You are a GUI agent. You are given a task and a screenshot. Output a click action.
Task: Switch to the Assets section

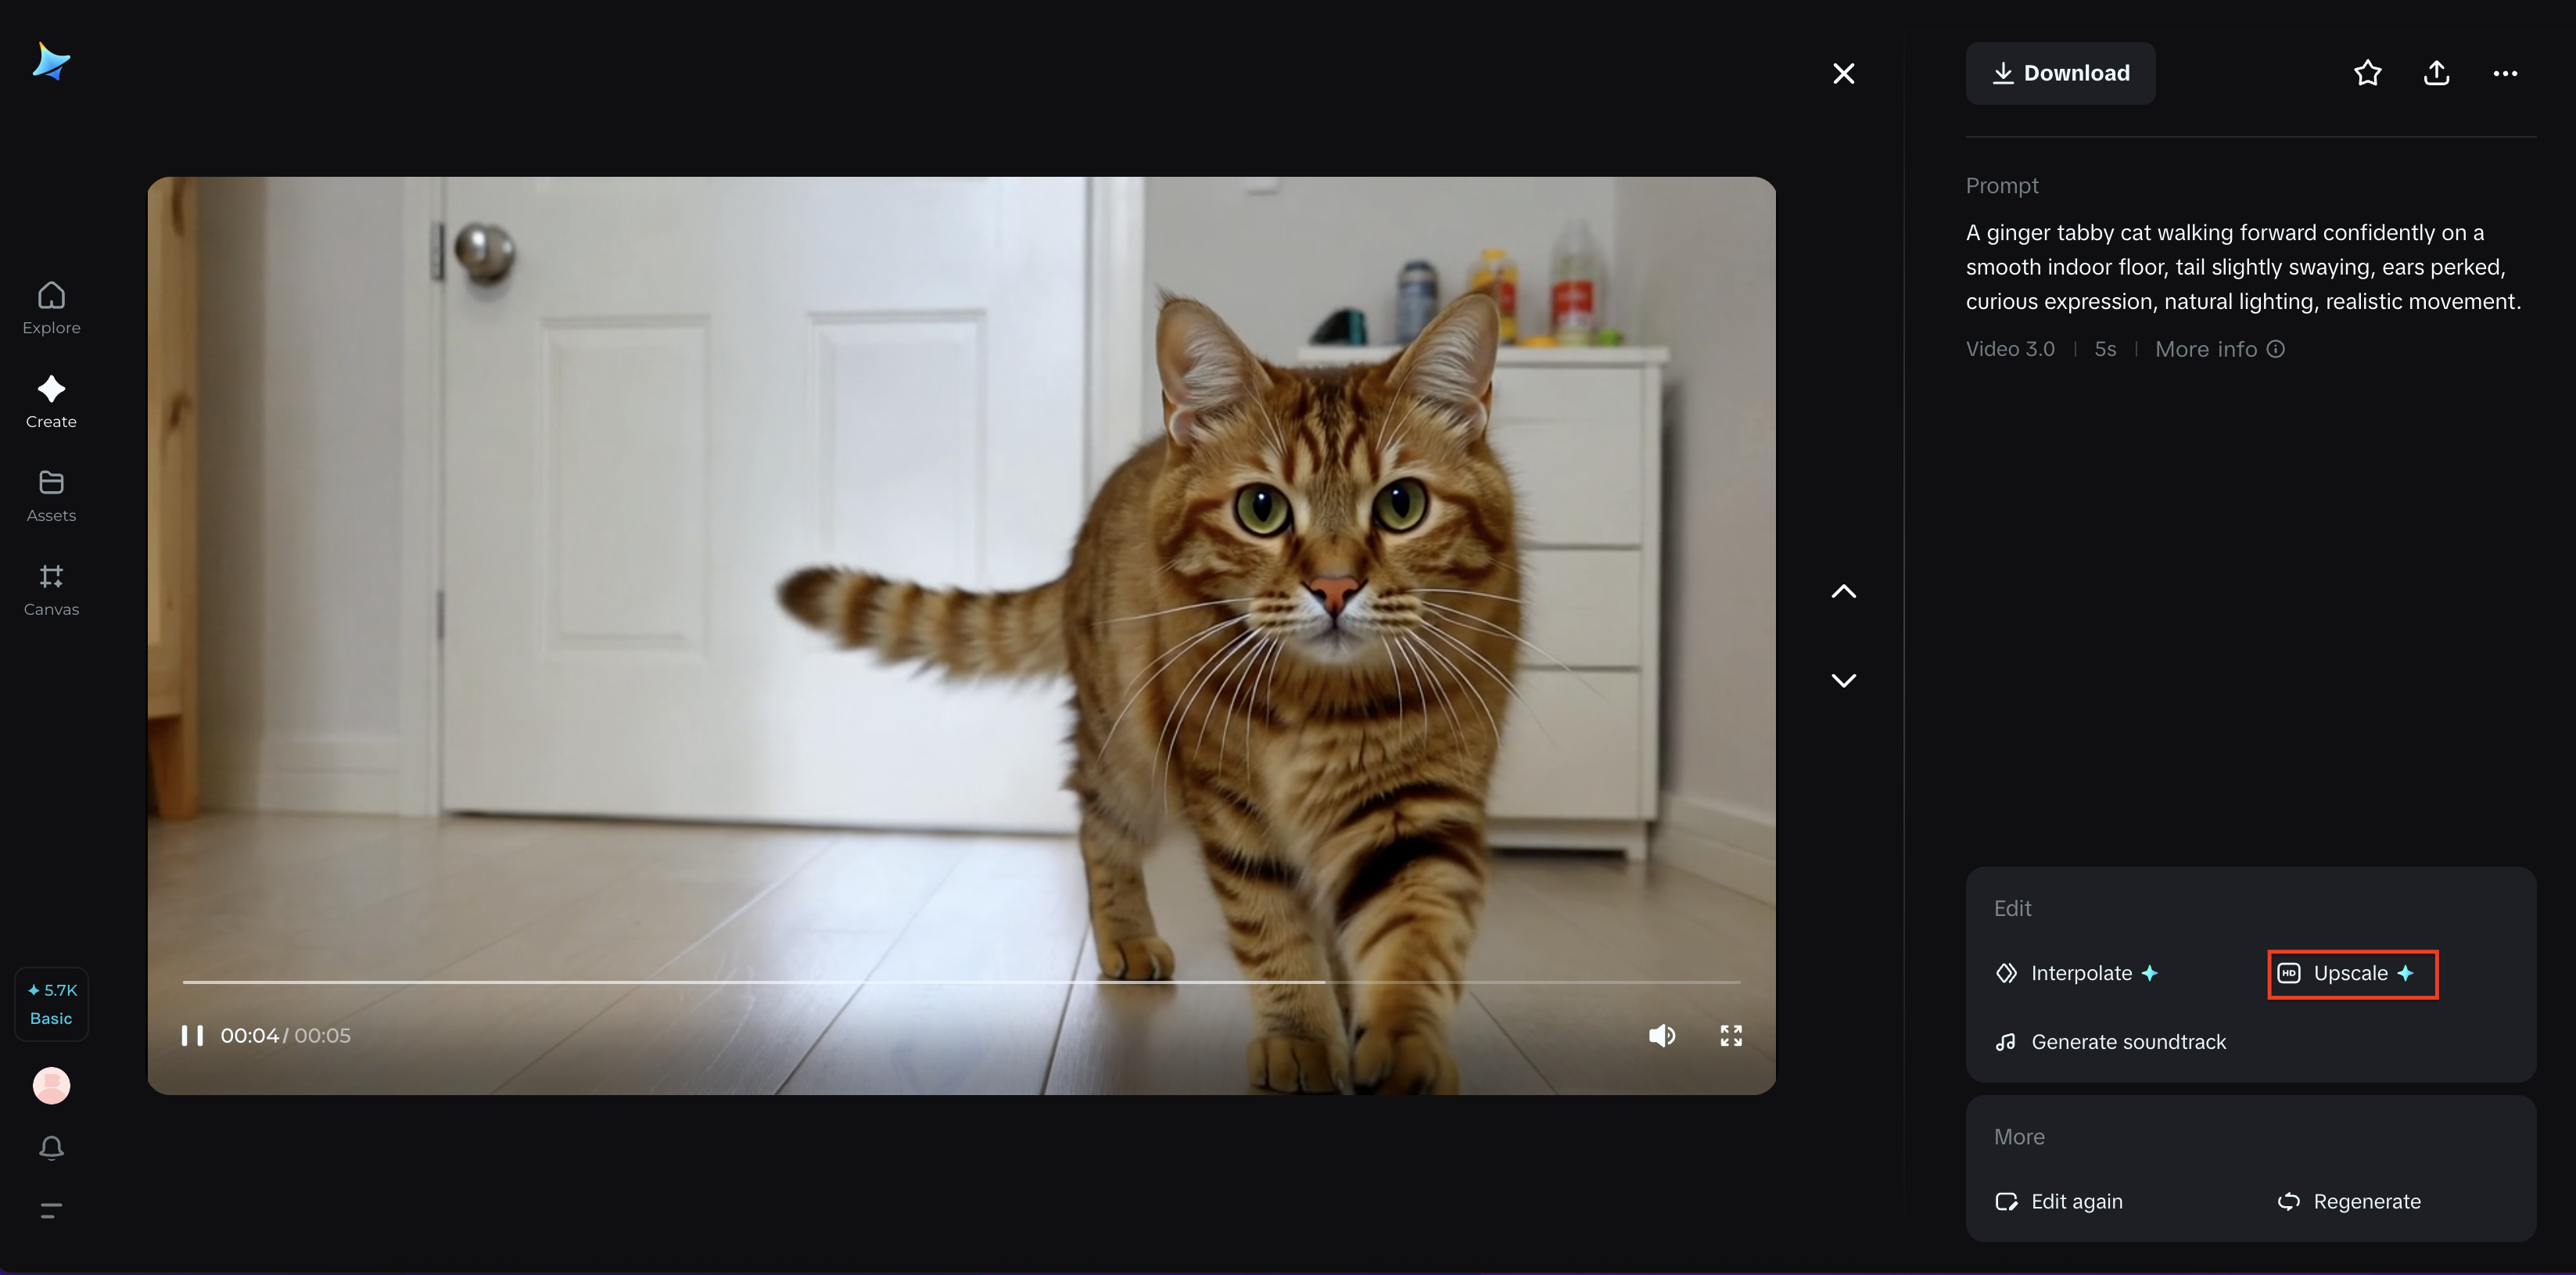51,496
